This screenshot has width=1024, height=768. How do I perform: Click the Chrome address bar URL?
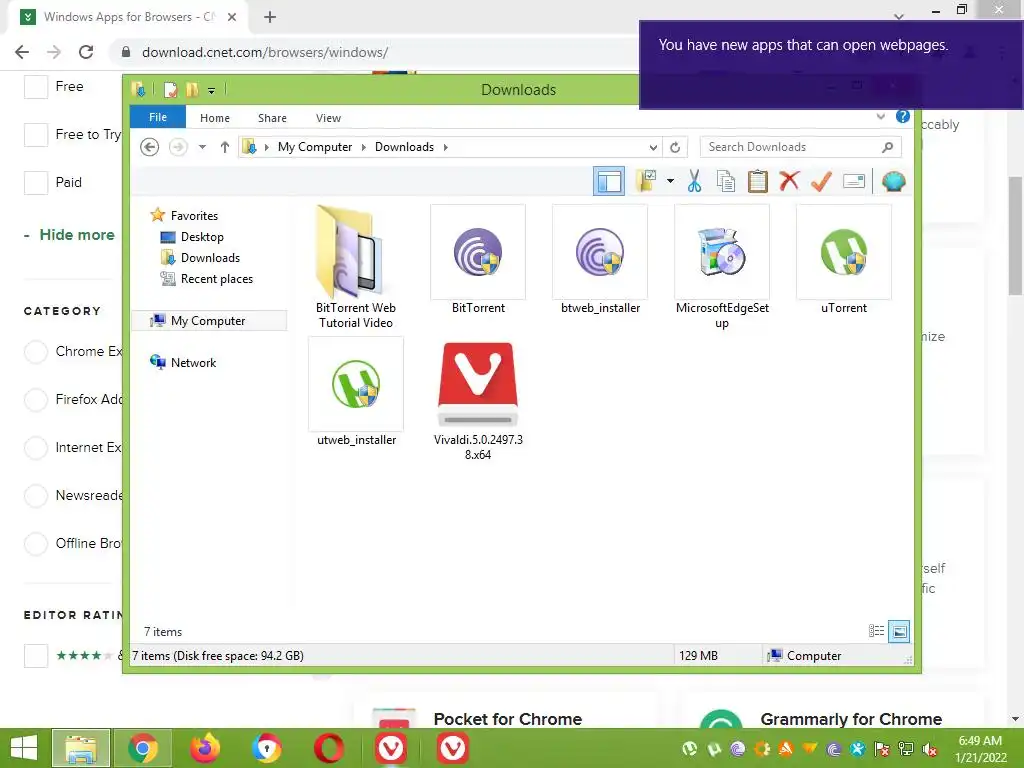(264, 52)
